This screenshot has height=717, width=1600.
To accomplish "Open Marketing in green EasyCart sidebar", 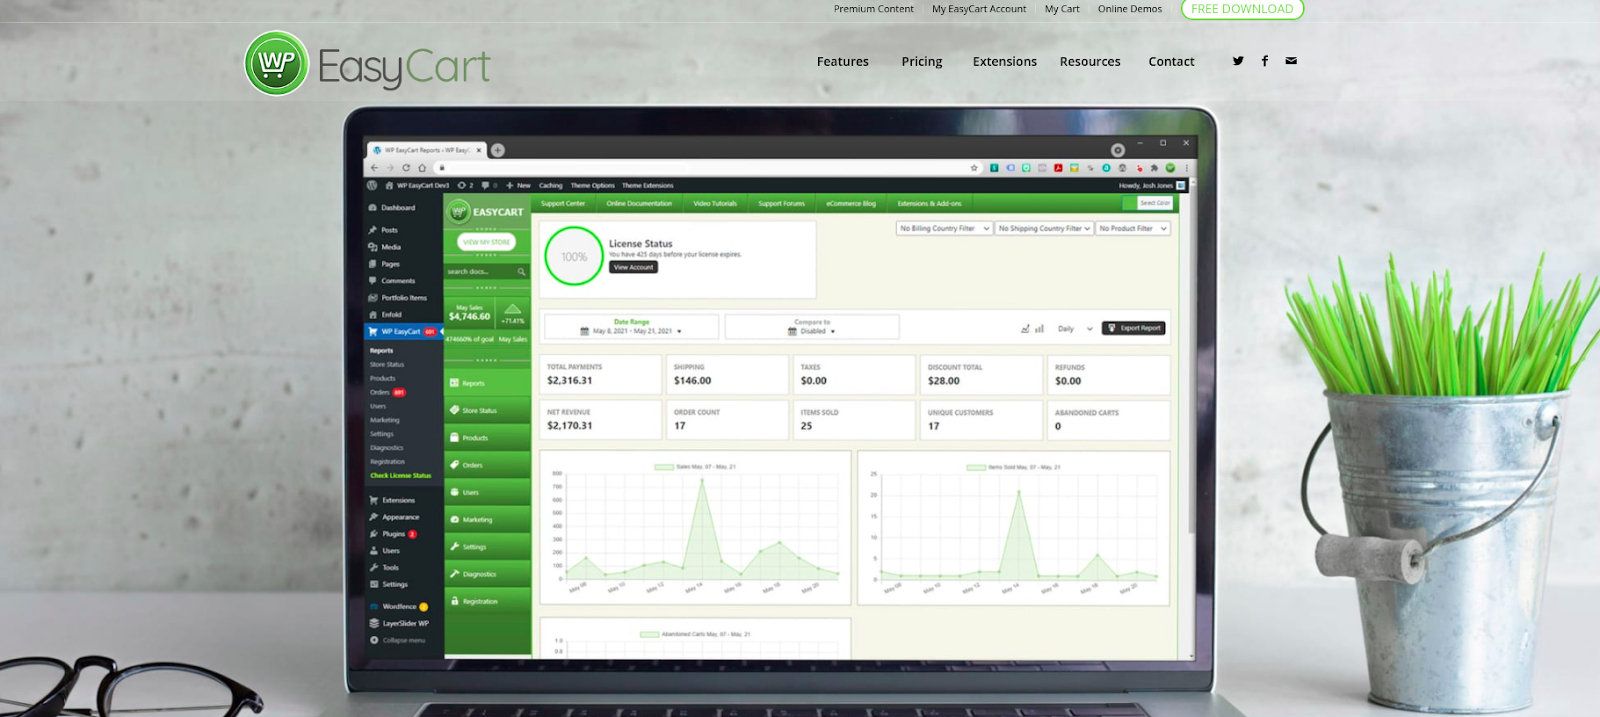I will point(487,520).
